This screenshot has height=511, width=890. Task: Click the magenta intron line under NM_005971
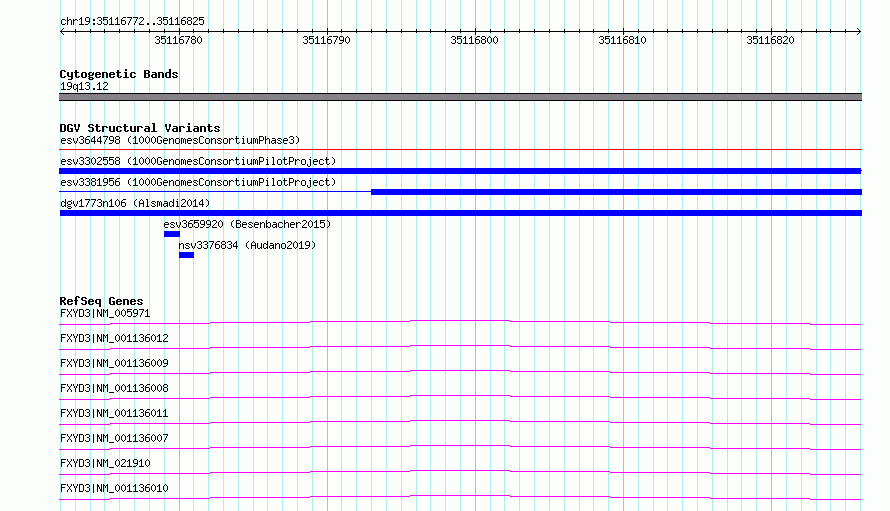click(460, 322)
